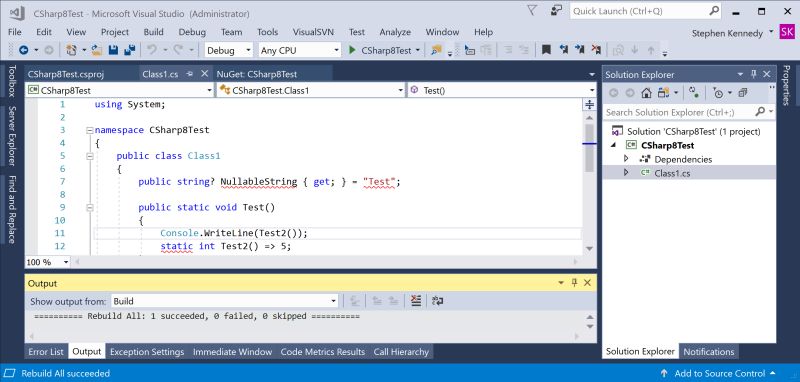Image resolution: width=800 pixels, height=382 pixels.
Task: Open the Server Explorer side panel
Action: coord(12,136)
